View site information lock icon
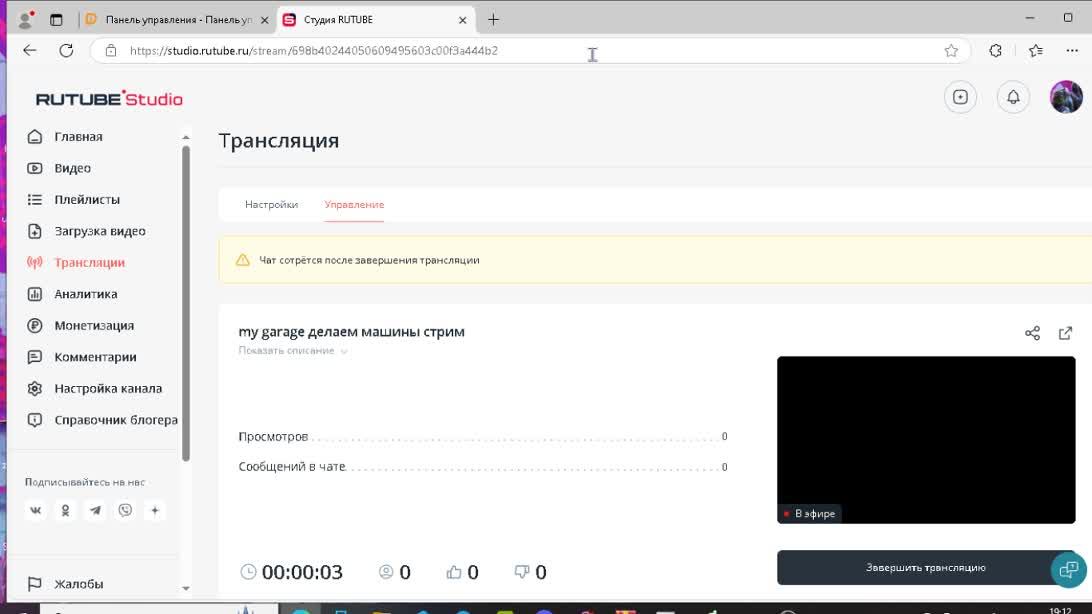This screenshot has height=614, width=1092. click(x=111, y=50)
